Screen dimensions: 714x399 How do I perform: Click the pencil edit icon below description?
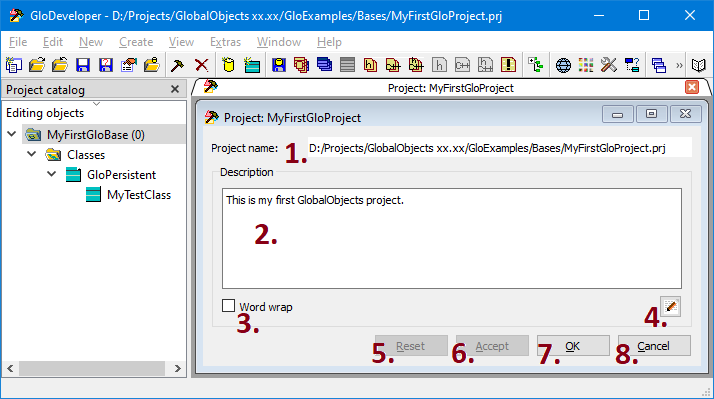pyautogui.click(x=670, y=306)
